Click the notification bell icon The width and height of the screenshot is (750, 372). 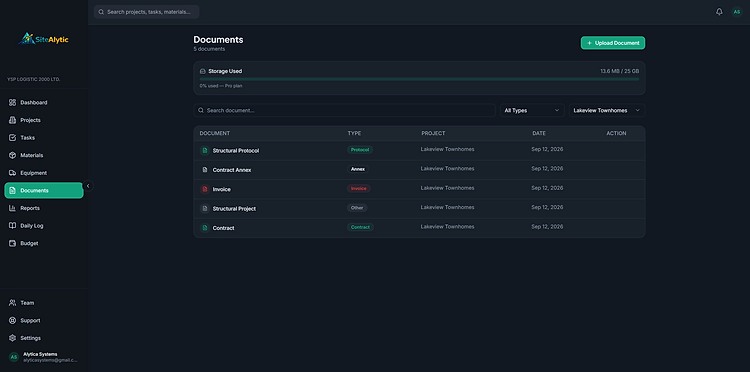(x=719, y=12)
